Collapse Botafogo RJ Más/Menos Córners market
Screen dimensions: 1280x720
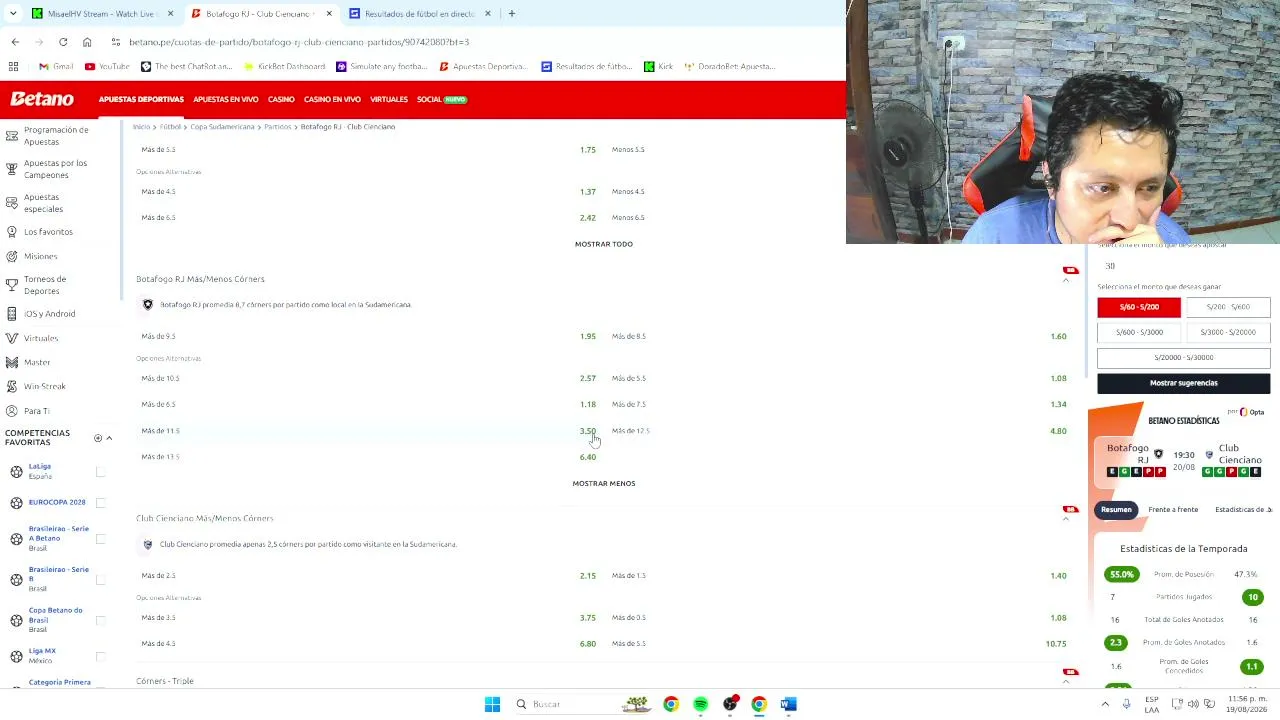[x=1065, y=281]
